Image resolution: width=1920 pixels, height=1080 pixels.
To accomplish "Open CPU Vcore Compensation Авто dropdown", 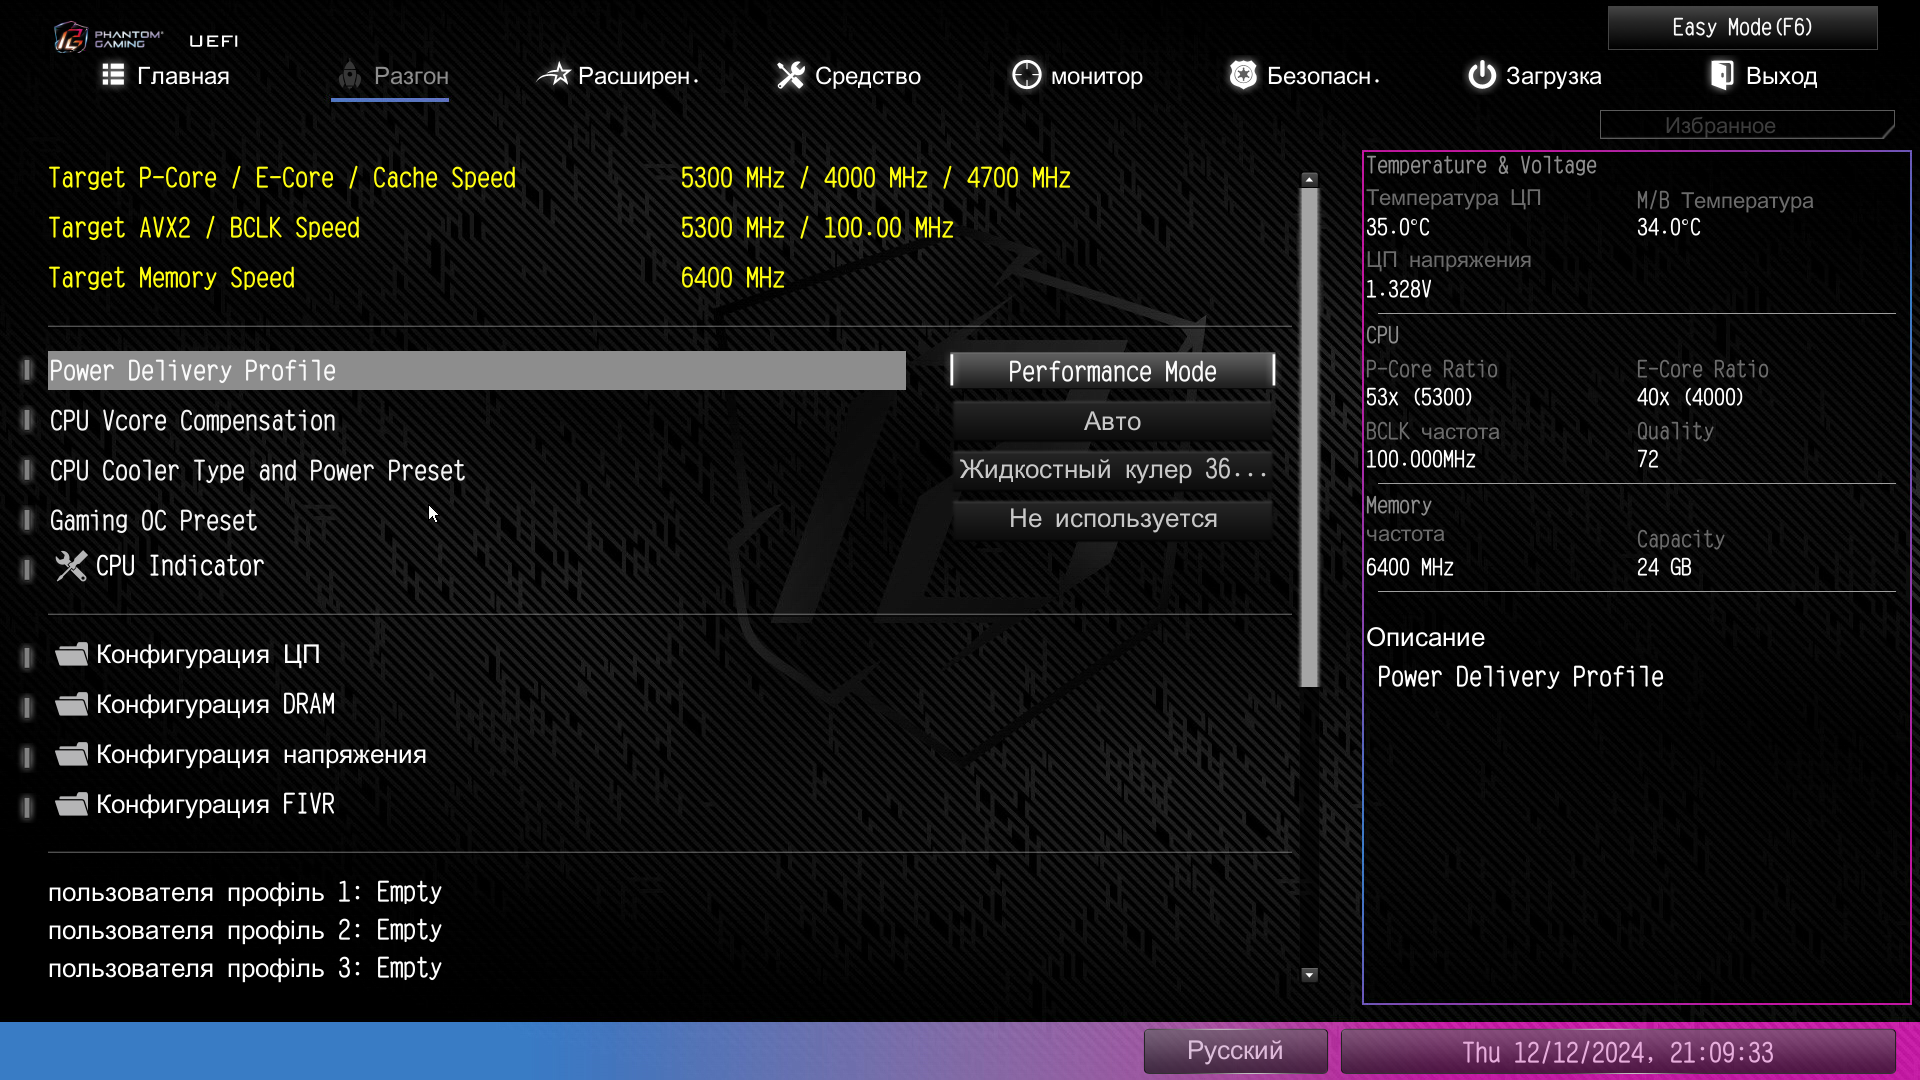I will (1112, 421).
